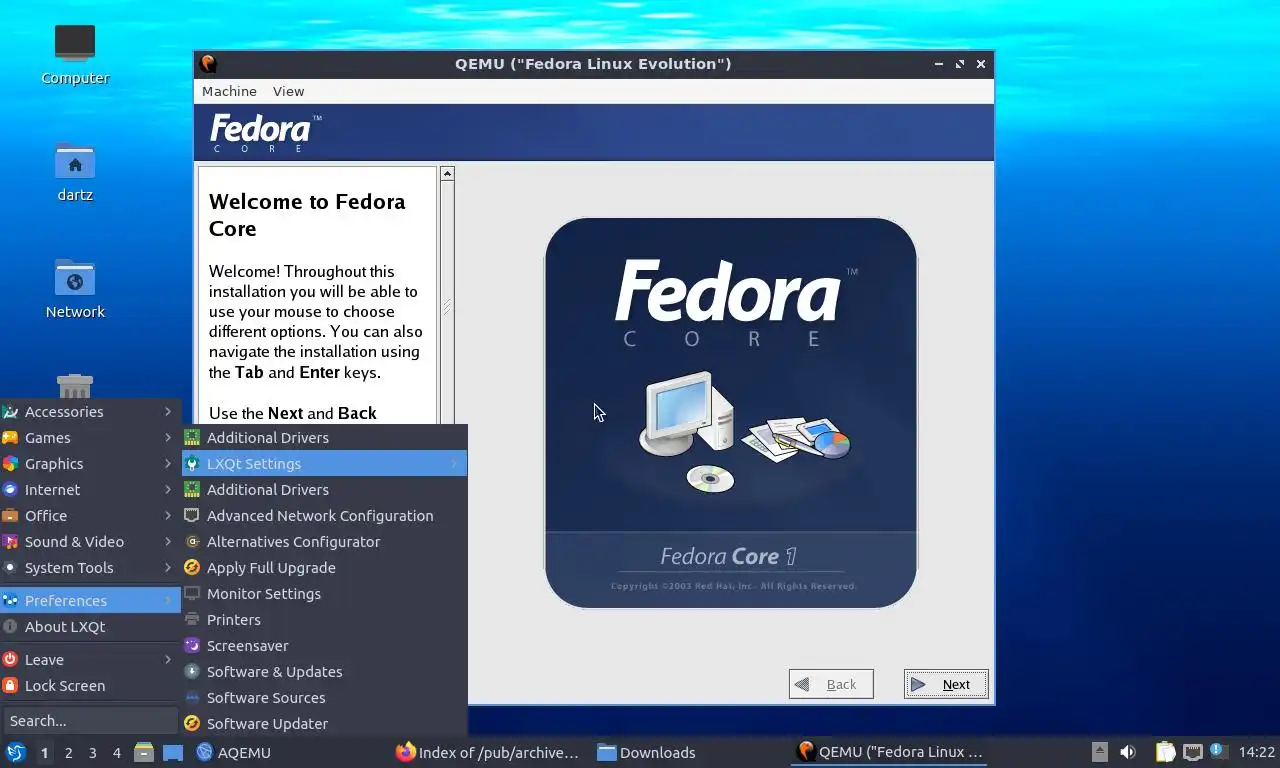Click the update notifier tray icon

[1218, 751]
